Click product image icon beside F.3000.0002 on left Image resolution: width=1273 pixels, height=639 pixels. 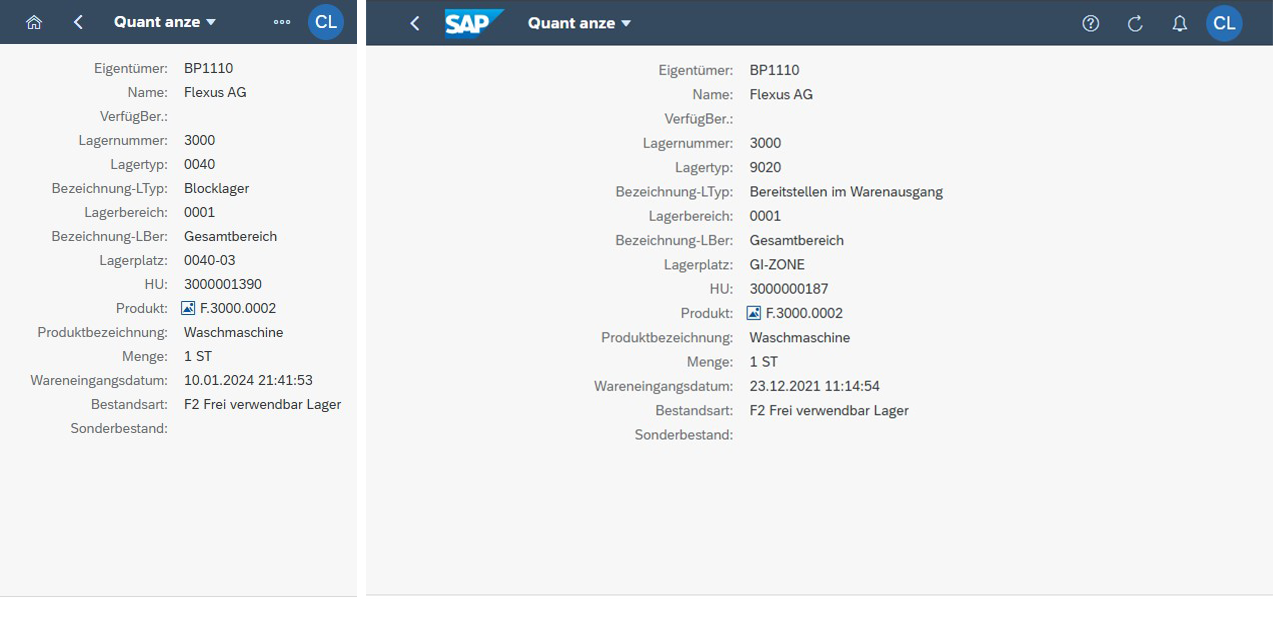click(x=189, y=308)
